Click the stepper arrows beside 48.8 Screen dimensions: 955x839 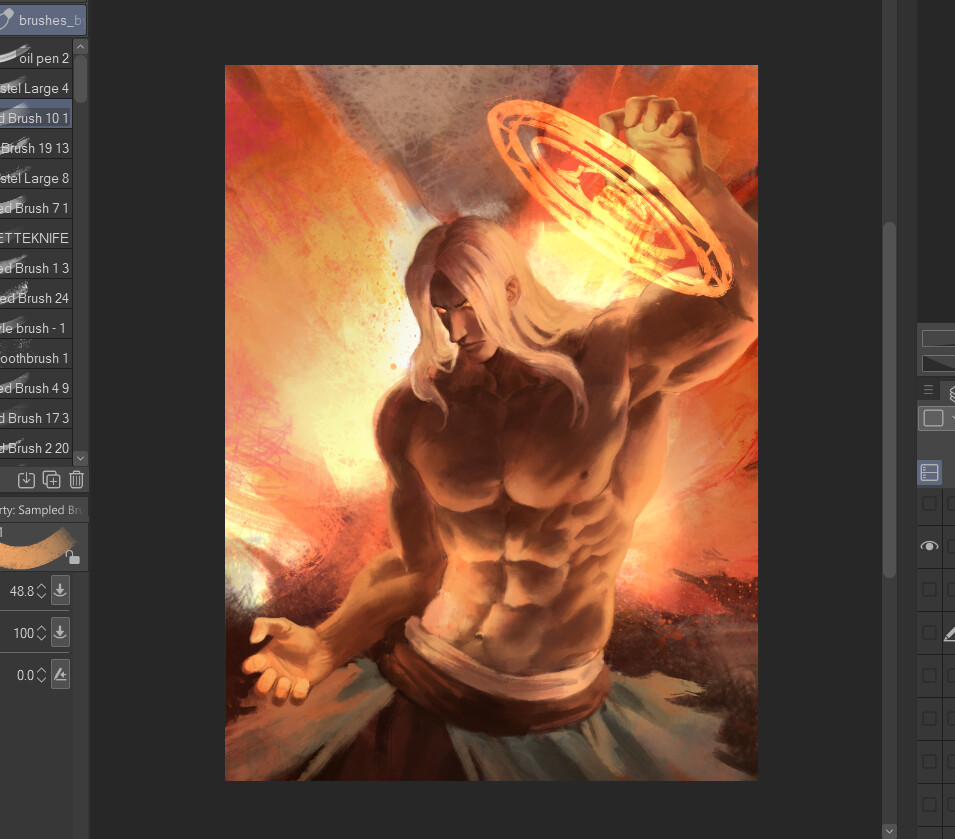click(x=41, y=591)
